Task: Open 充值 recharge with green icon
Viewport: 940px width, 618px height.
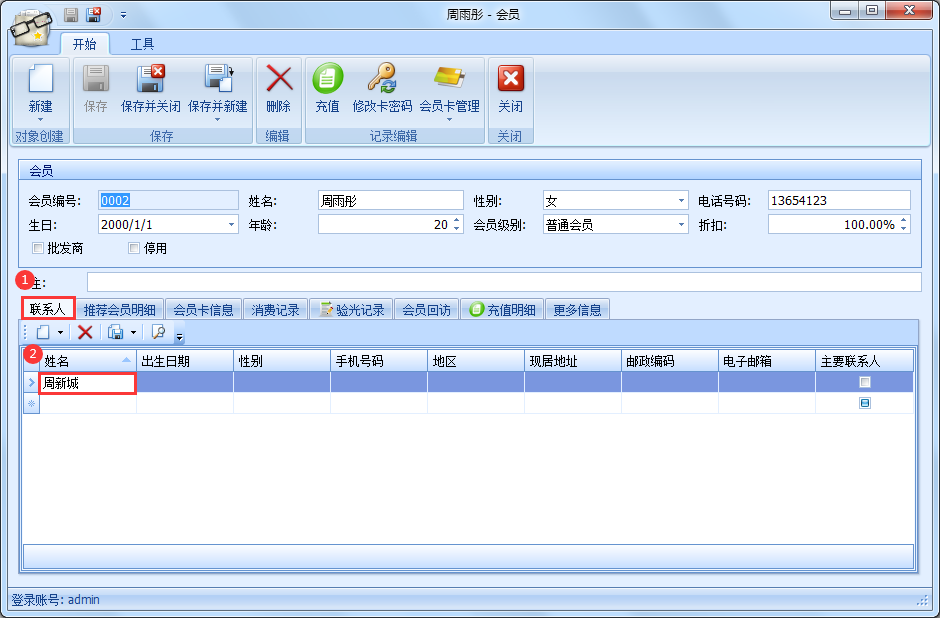Action: click(327, 80)
